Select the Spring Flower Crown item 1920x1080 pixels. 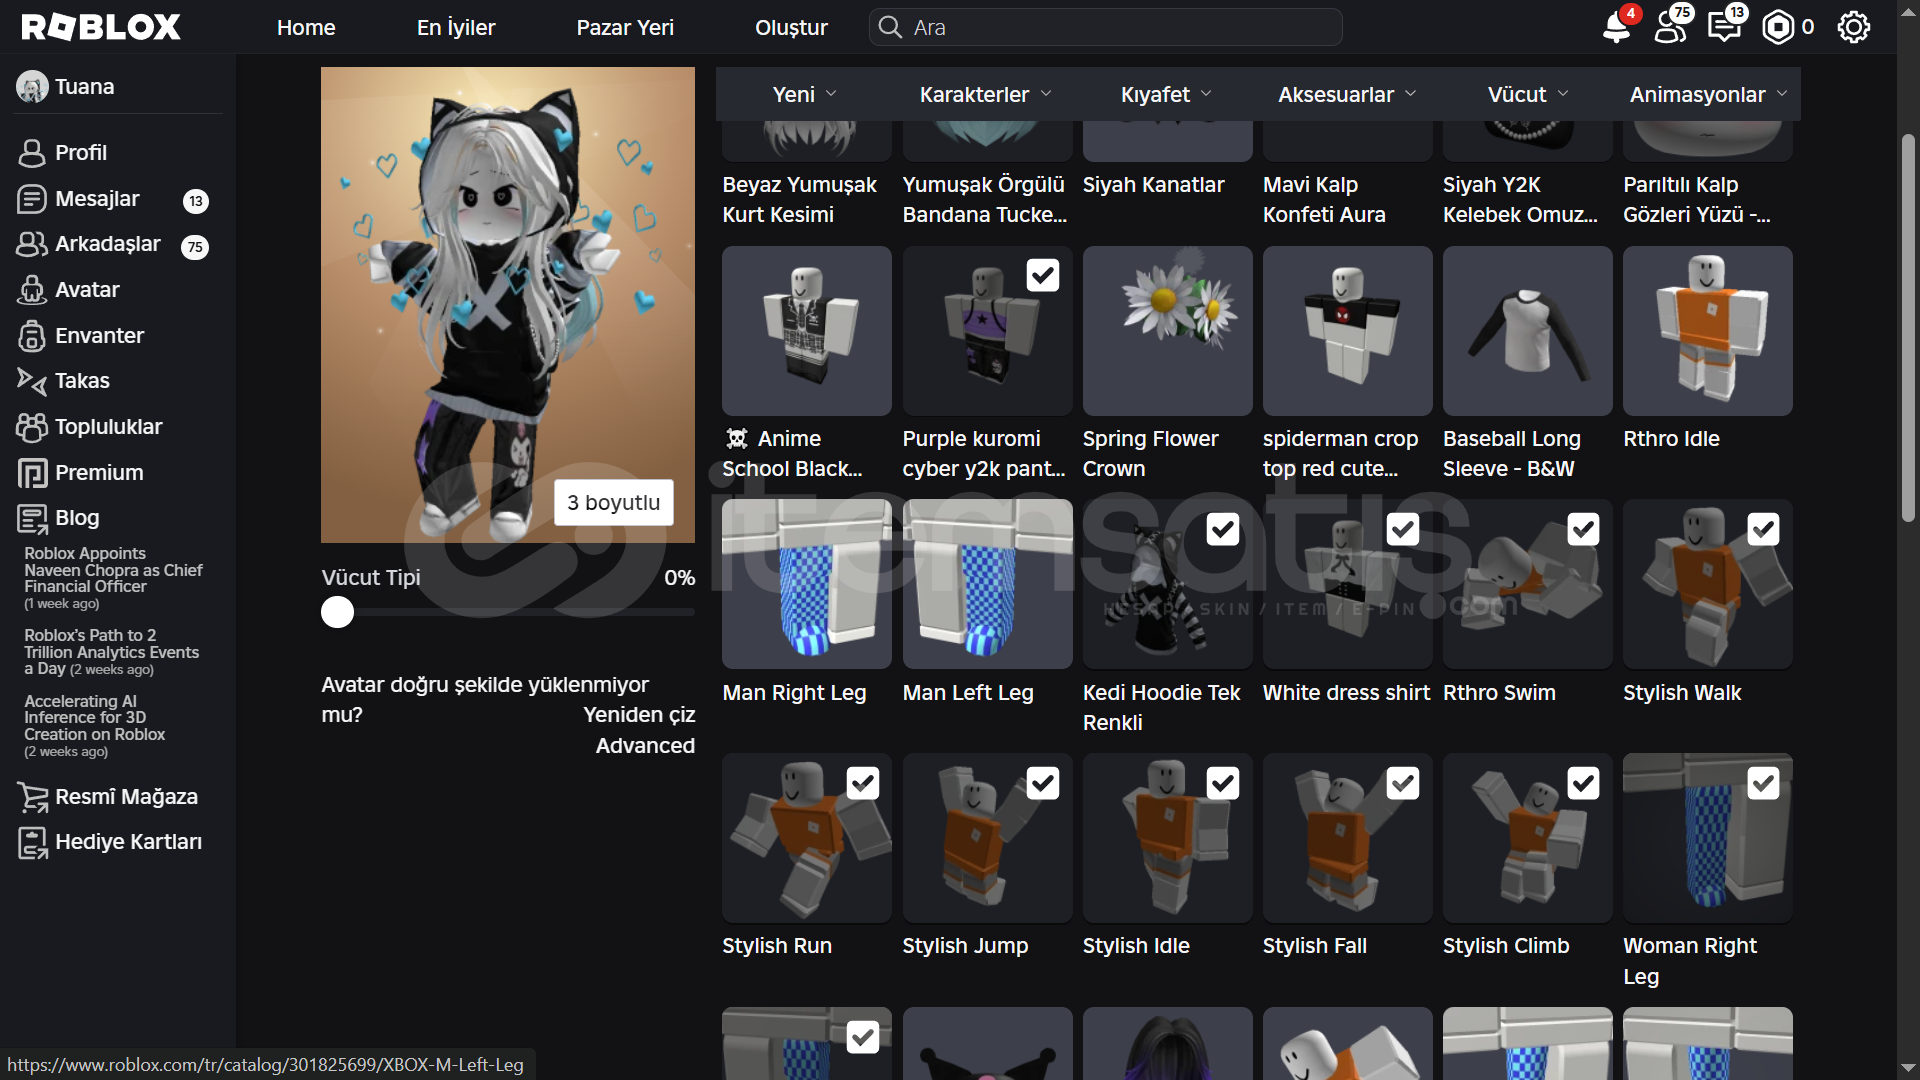[x=1167, y=331]
